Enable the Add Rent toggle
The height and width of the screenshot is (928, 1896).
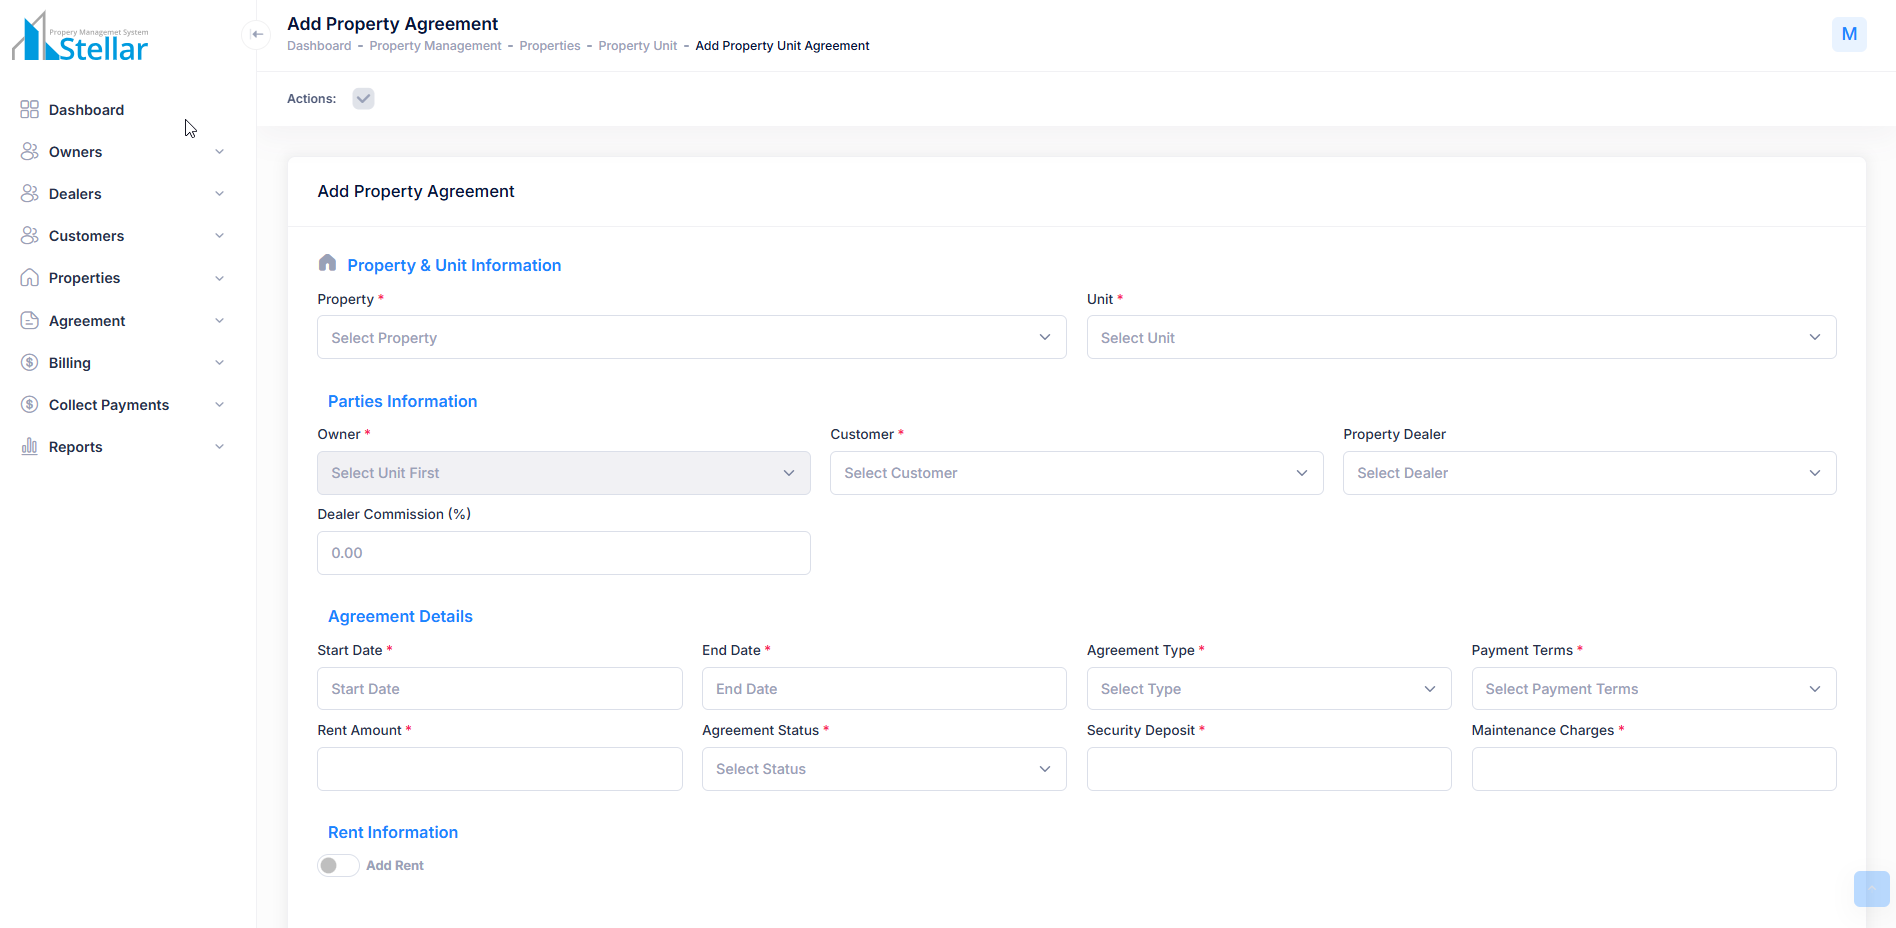[338, 866]
